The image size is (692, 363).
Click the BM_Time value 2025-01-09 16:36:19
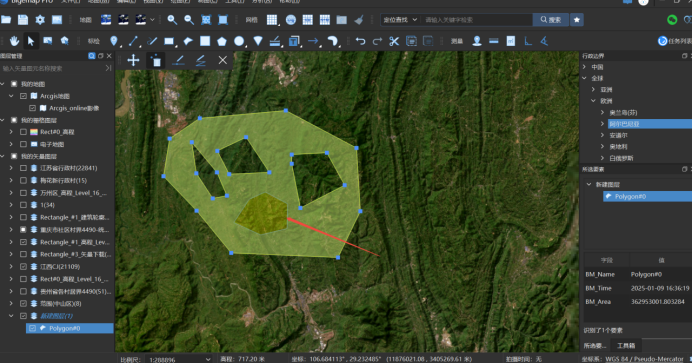coord(659,288)
